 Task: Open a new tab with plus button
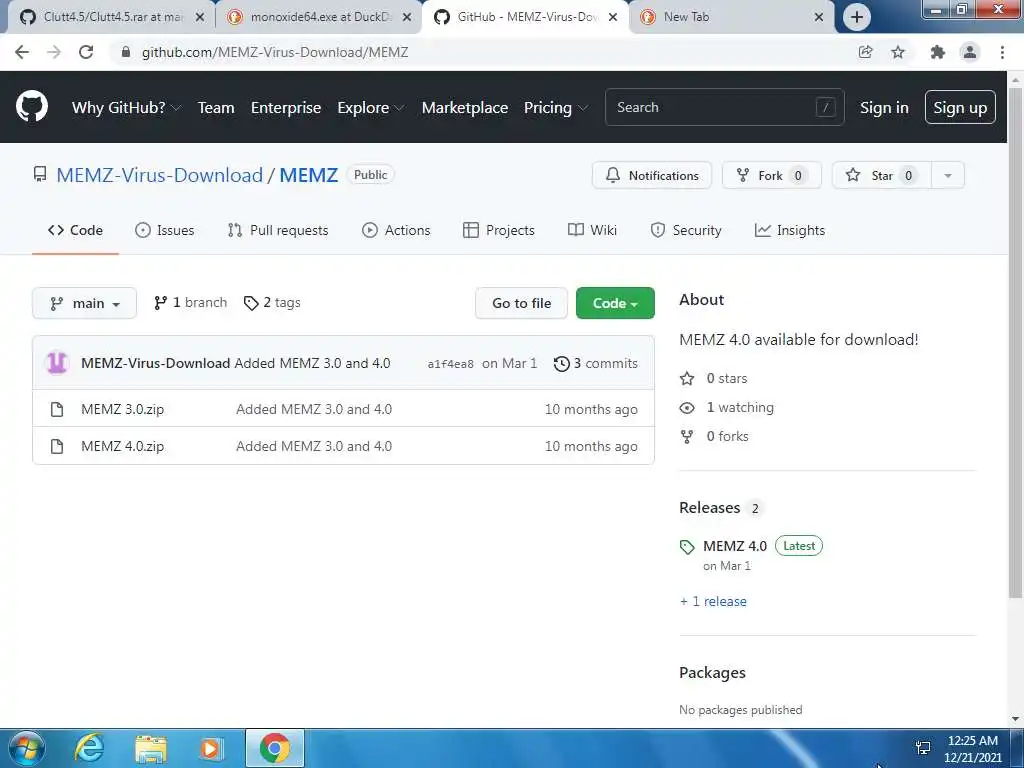(857, 17)
